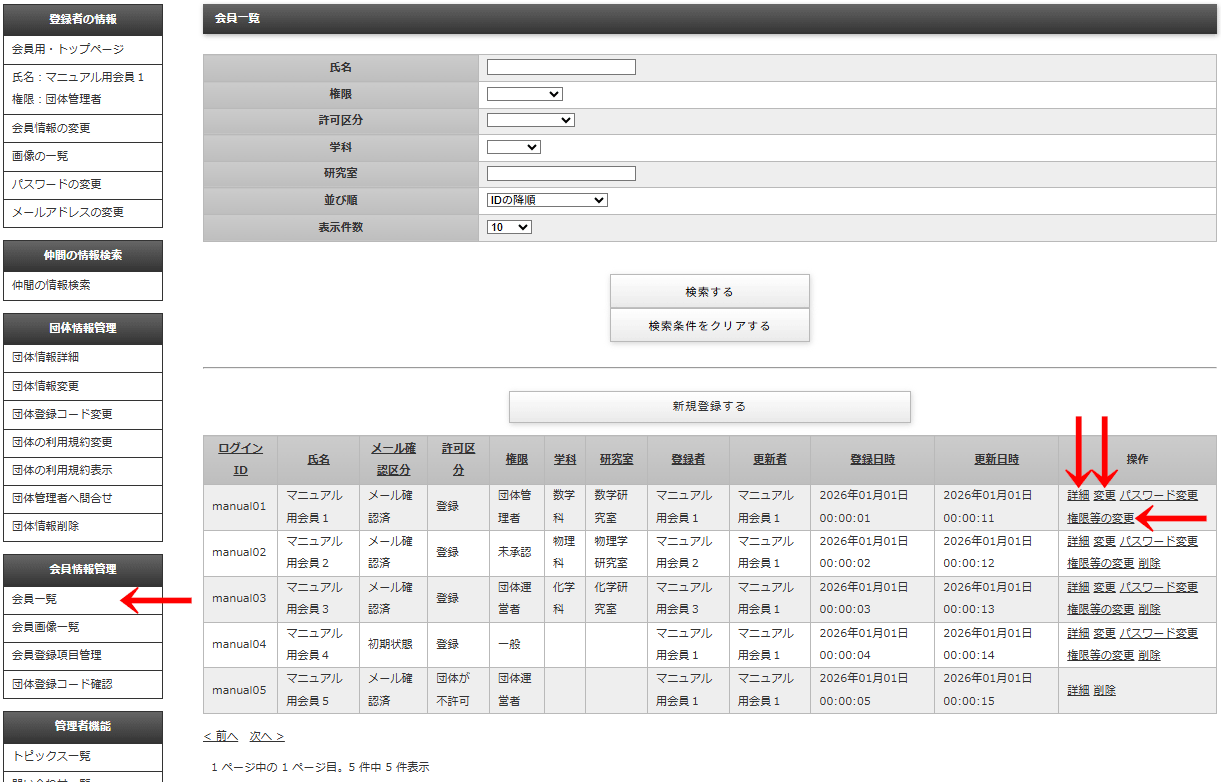Viewport: 1221px width, 782px height.
Task: Focus the 研究室 input field
Action: [x=561, y=173]
